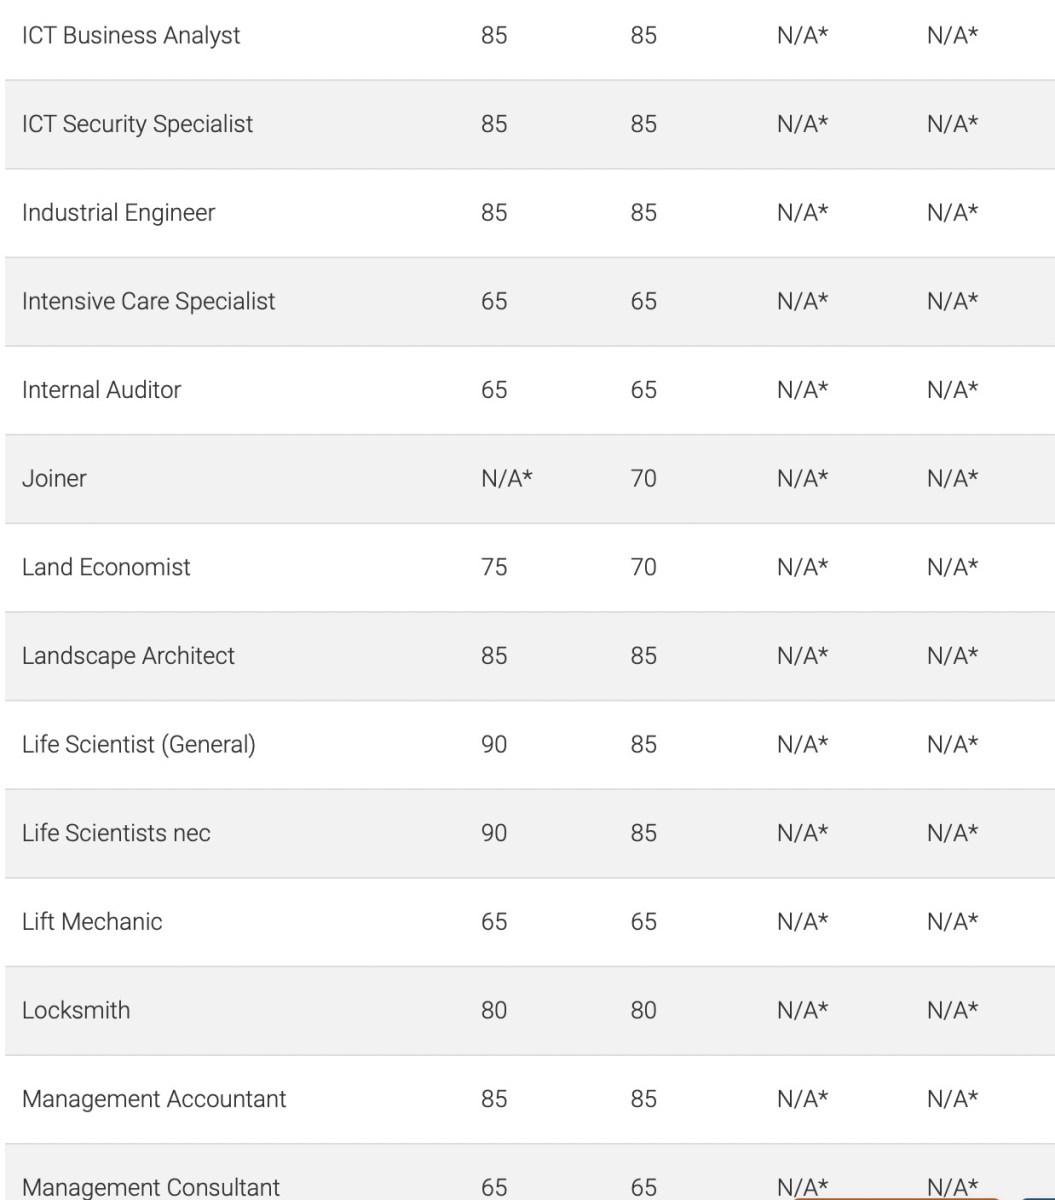The image size is (1055, 1200).
Task: Select the 90 score for Life Scientist (General)
Action: tap(494, 744)
